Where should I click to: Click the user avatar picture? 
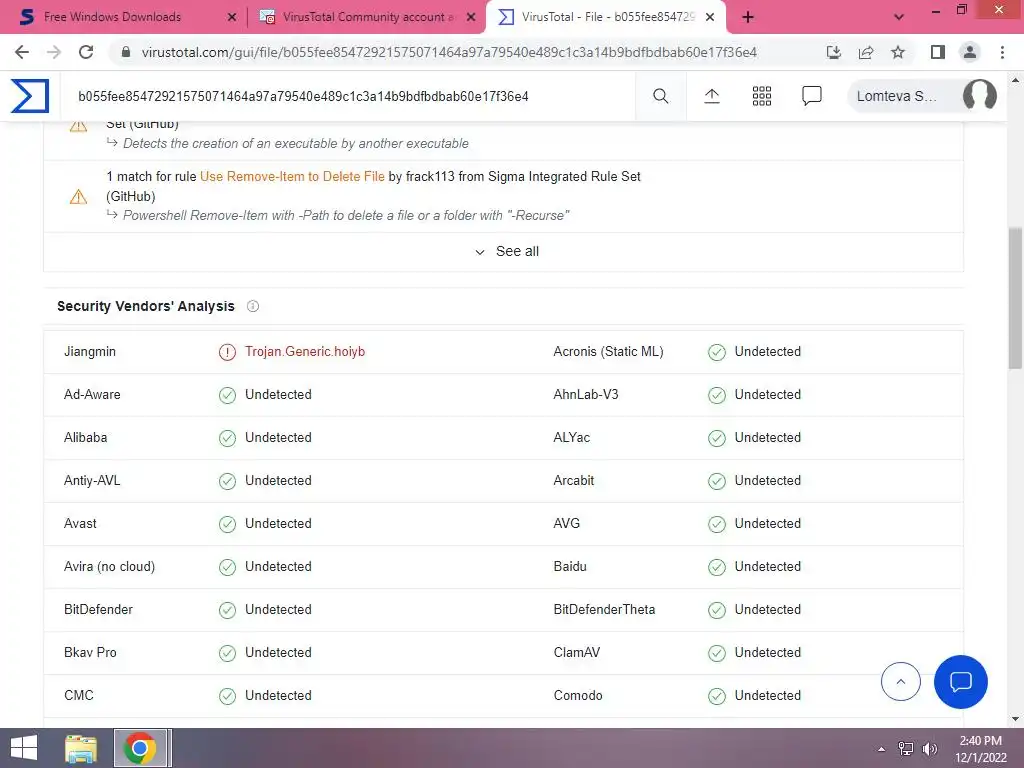[x=980, y=96]
